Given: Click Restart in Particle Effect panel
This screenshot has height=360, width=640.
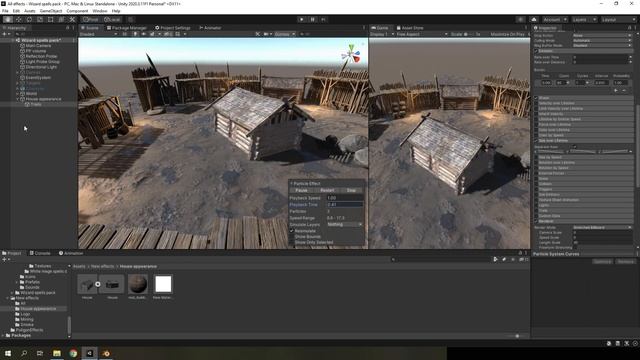Looking at the screenshot, I should click(x=327, y=190).
